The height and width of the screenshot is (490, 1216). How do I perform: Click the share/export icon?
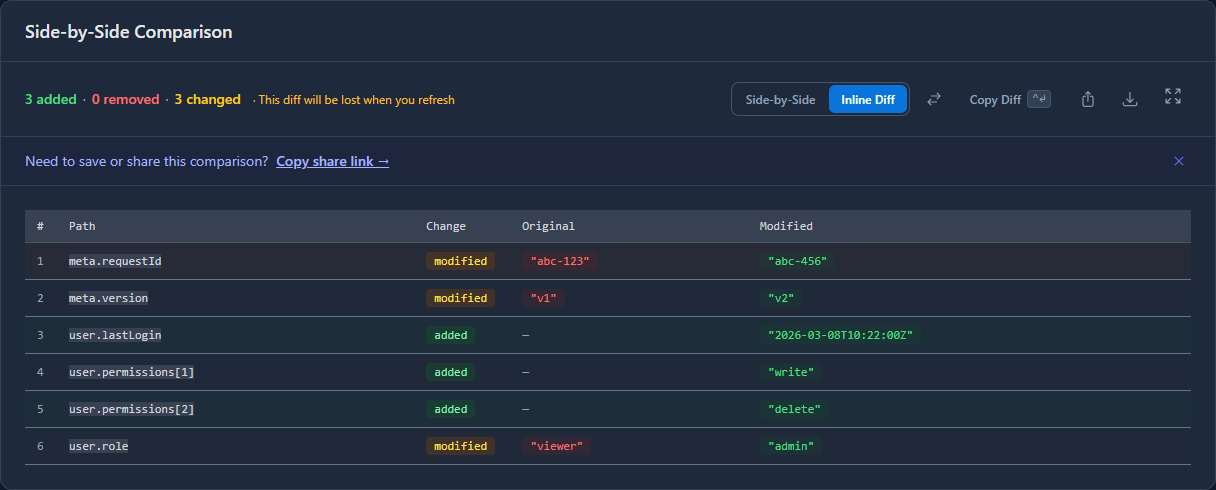pyautogui.click(x=1088, y=99)
